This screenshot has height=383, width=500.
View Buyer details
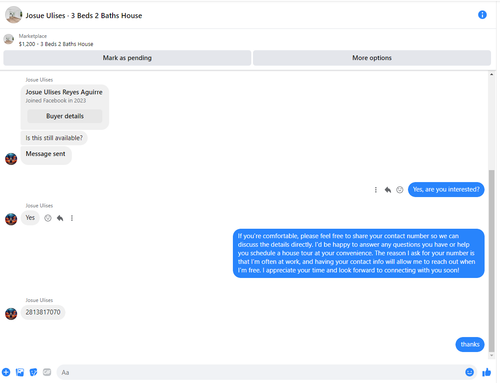tap(65, 116)
